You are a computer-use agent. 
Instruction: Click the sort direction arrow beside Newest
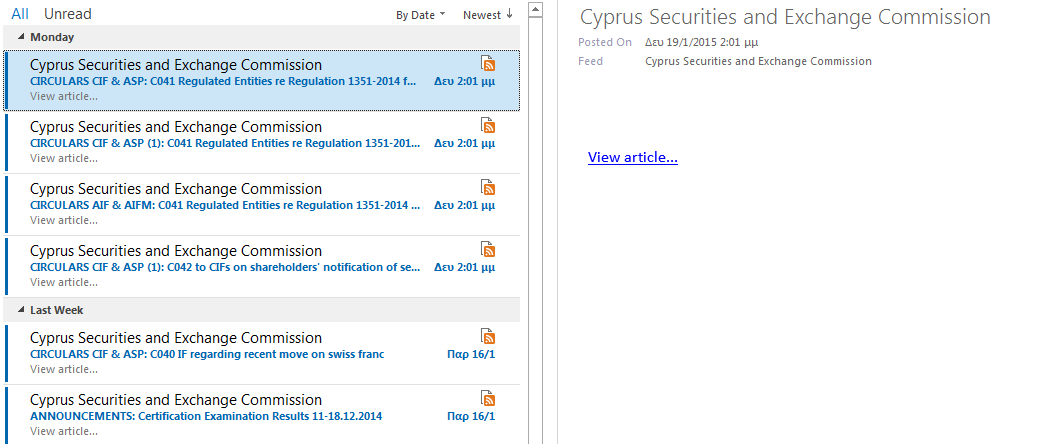509,14
